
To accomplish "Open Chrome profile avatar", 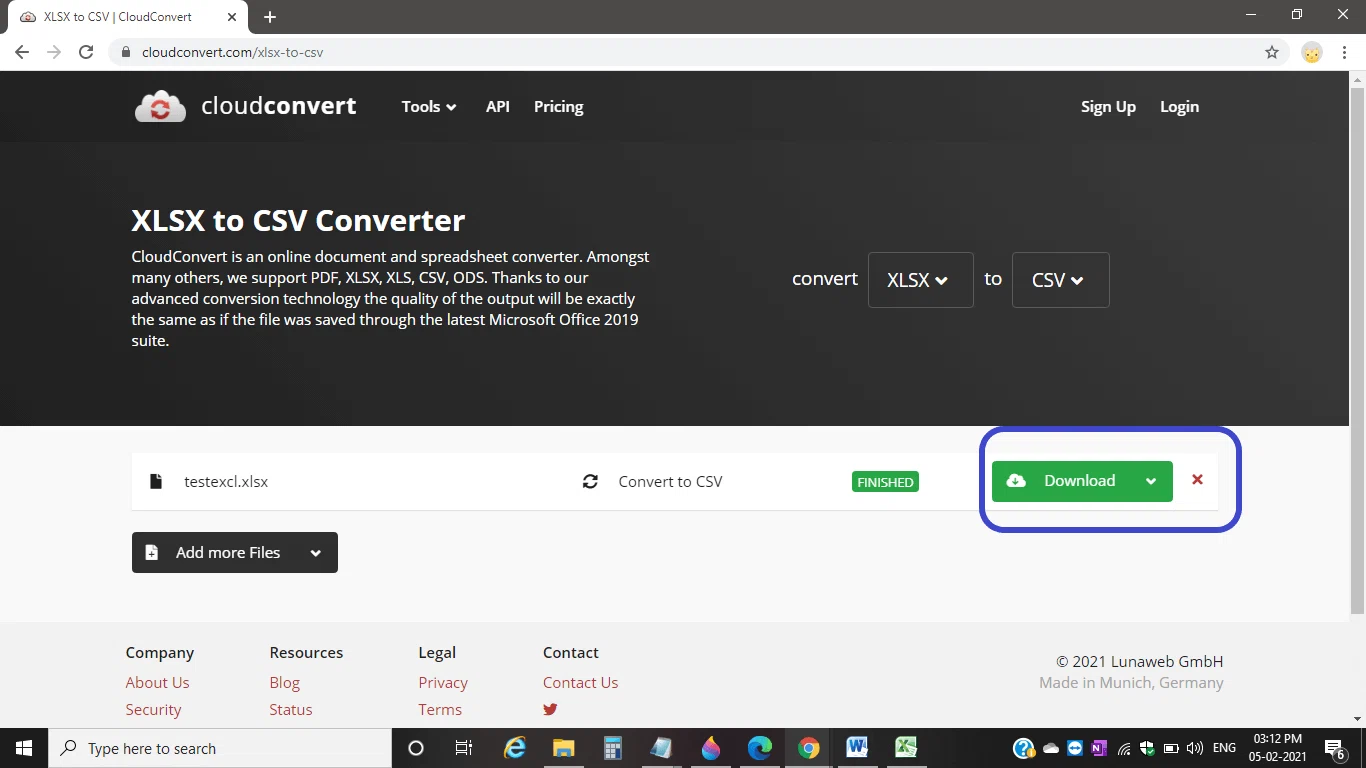I will pos(1312,52).
